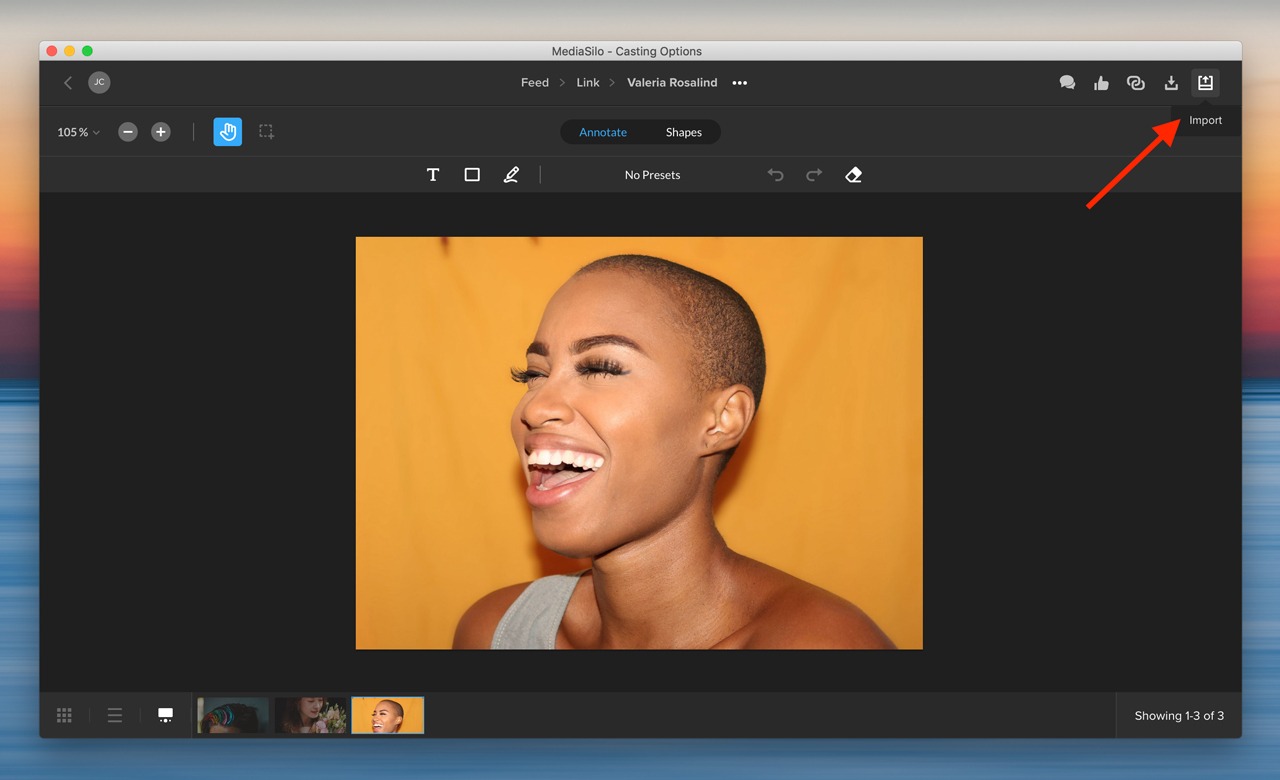
Task: Navigate to Feed breadcrumb link
Action: coord(534,83)
